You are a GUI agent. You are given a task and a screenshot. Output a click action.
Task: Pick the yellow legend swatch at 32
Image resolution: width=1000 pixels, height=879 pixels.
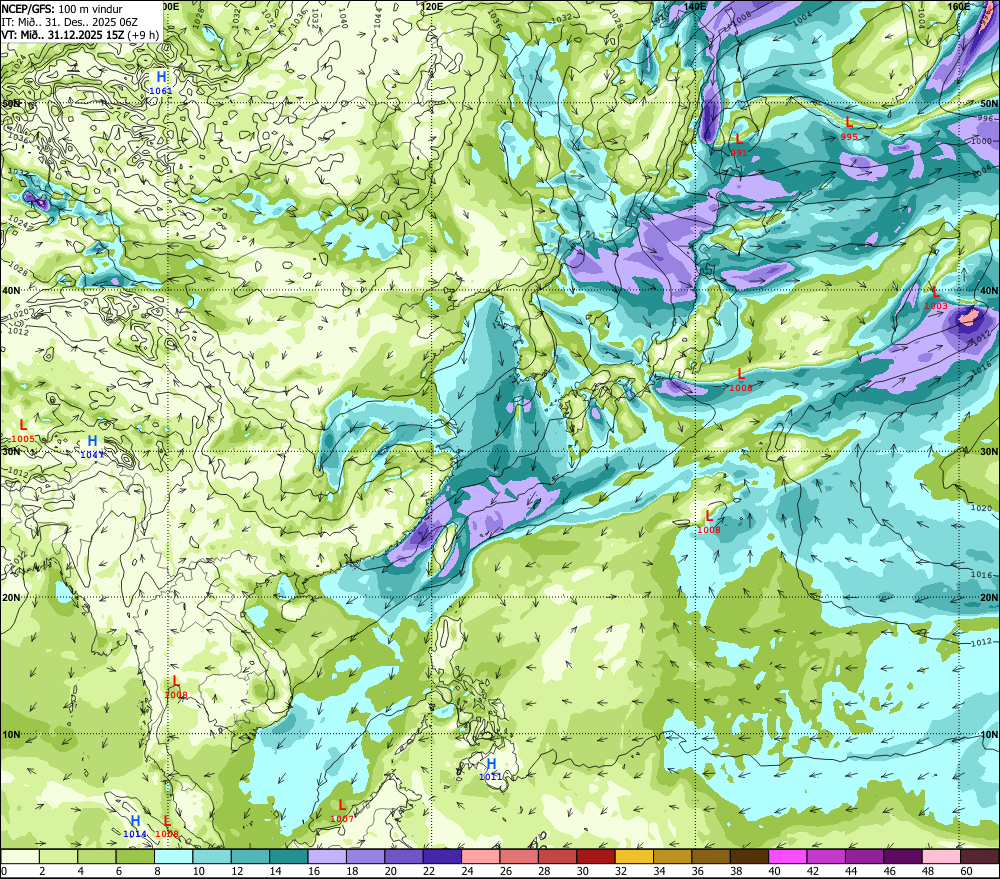[635, 856]
